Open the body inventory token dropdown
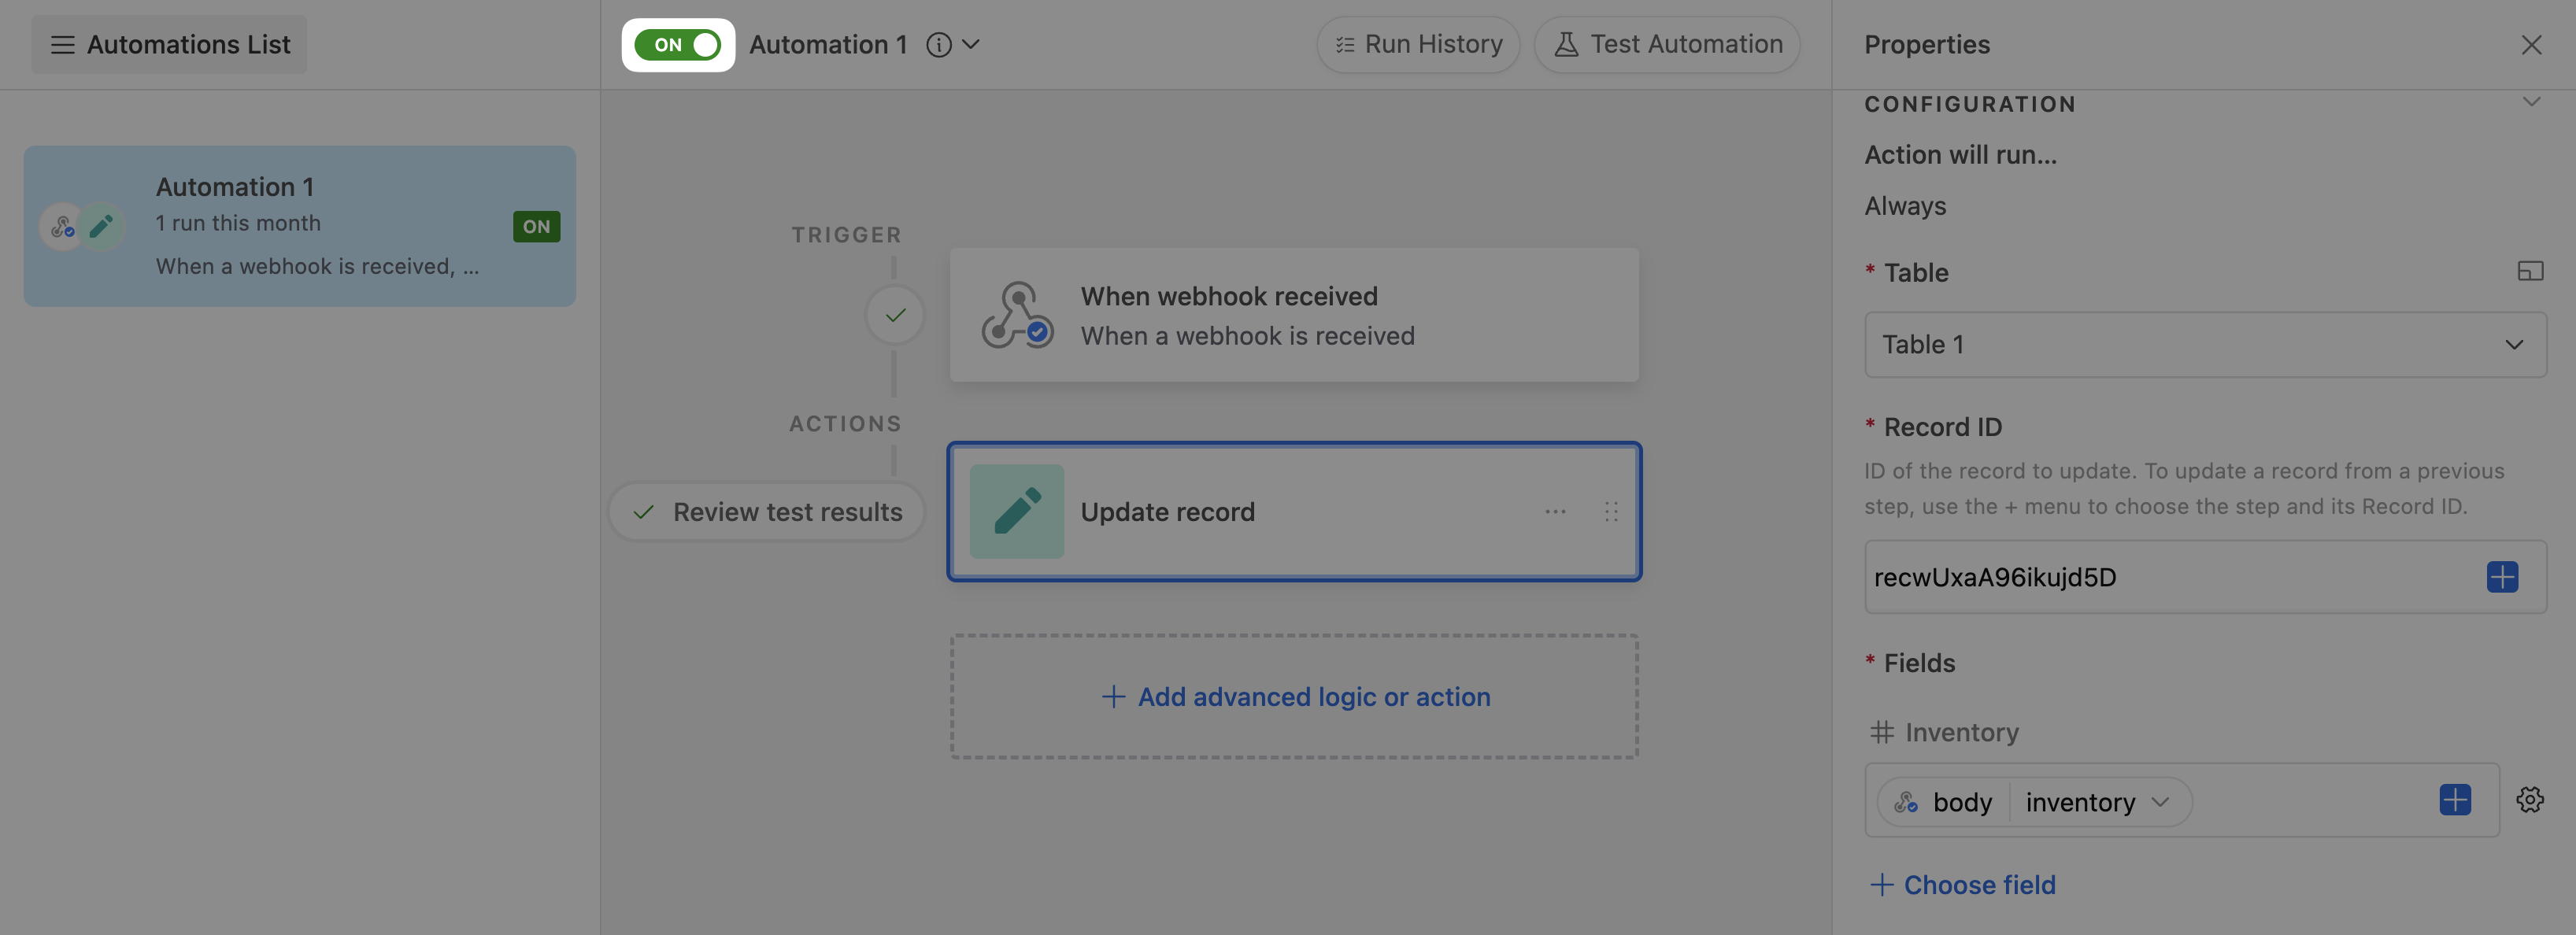Viewport: 2576px width, 935px height. pos(2160,802)
